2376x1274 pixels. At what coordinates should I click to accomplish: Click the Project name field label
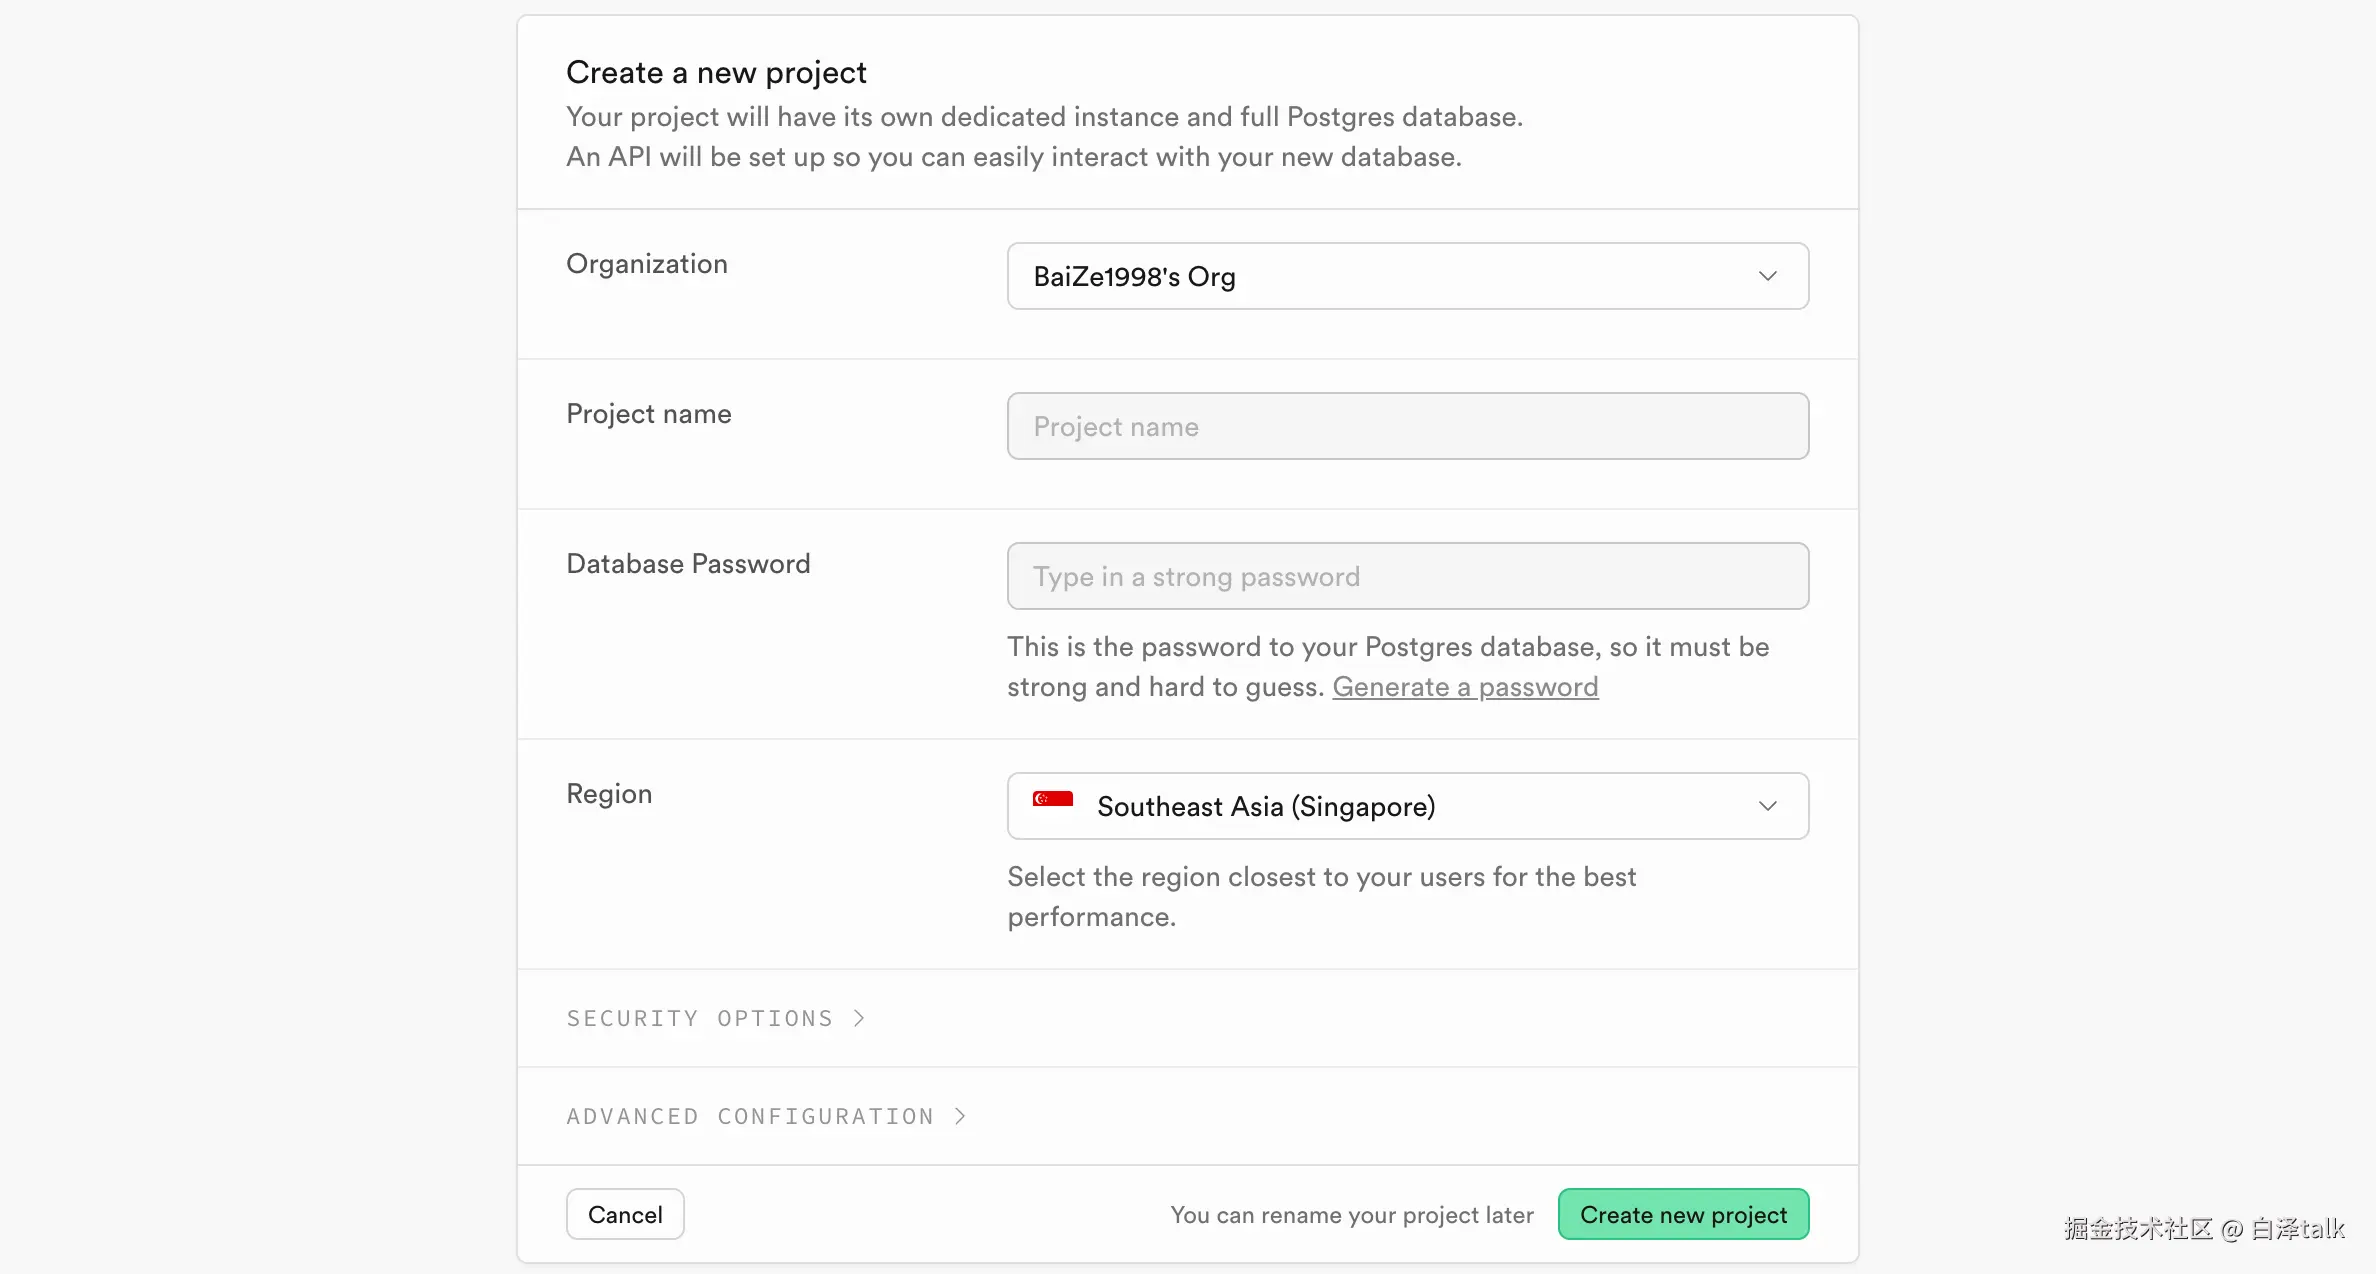(x=648, y=414)
